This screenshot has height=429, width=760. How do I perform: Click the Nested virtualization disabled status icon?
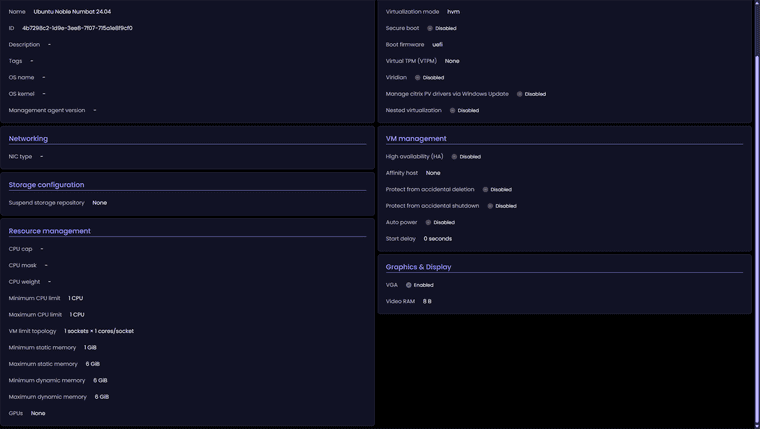click(452, 111)
